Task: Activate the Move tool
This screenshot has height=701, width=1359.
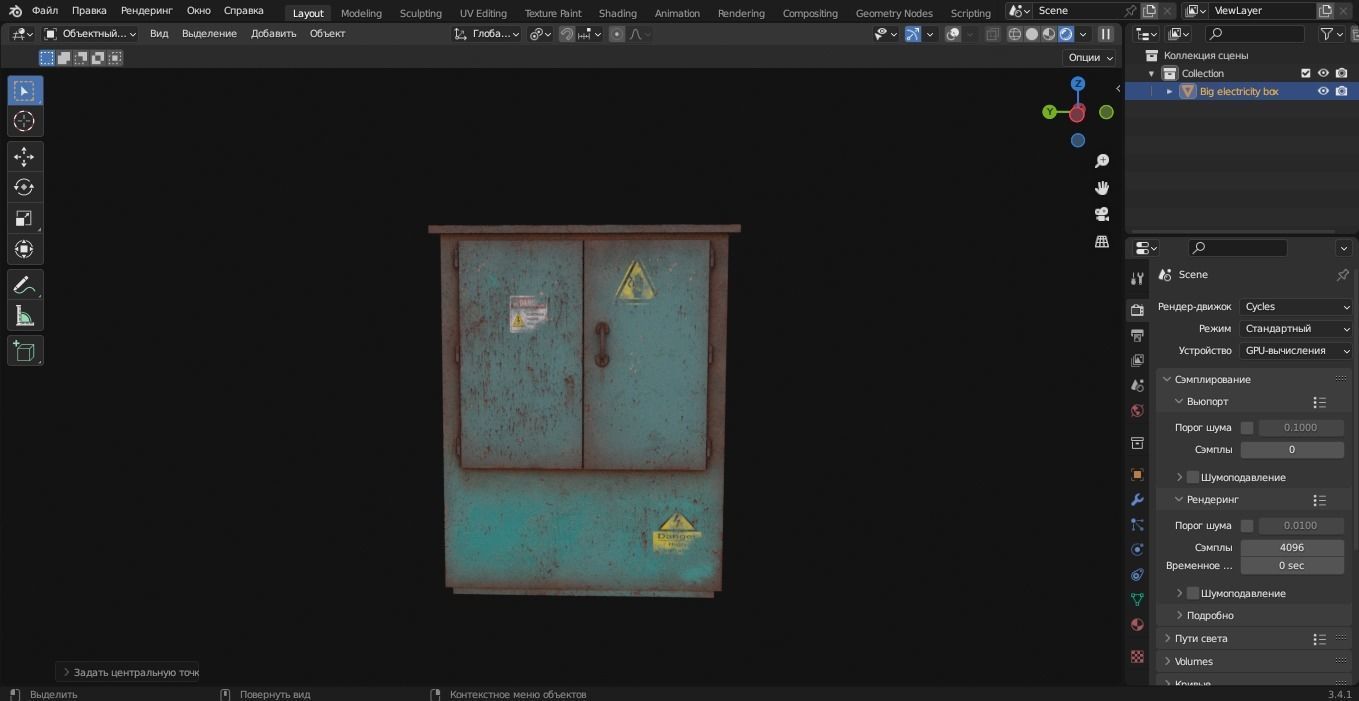Action: [25, 156]
